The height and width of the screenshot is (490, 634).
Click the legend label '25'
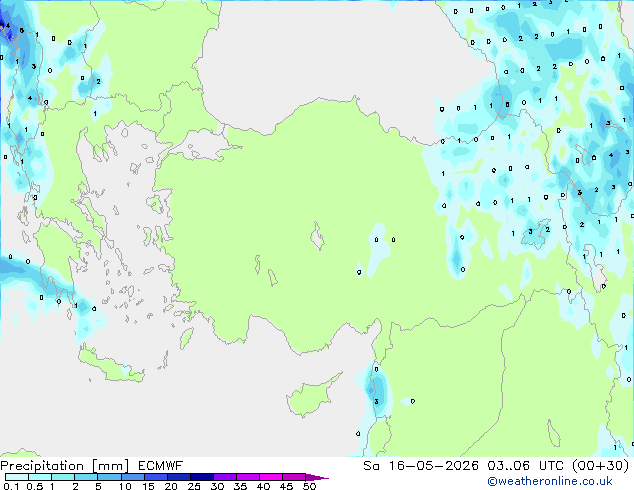tap(194, 486)
